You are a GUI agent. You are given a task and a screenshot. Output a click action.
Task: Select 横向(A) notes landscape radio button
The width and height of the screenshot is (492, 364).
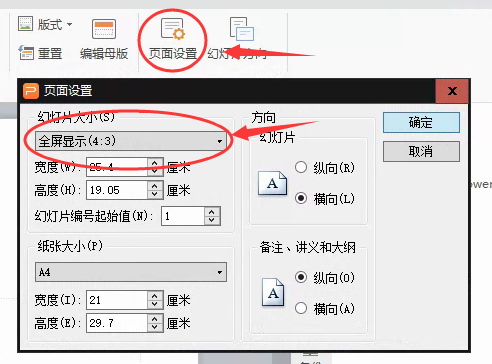coord(301,308)
